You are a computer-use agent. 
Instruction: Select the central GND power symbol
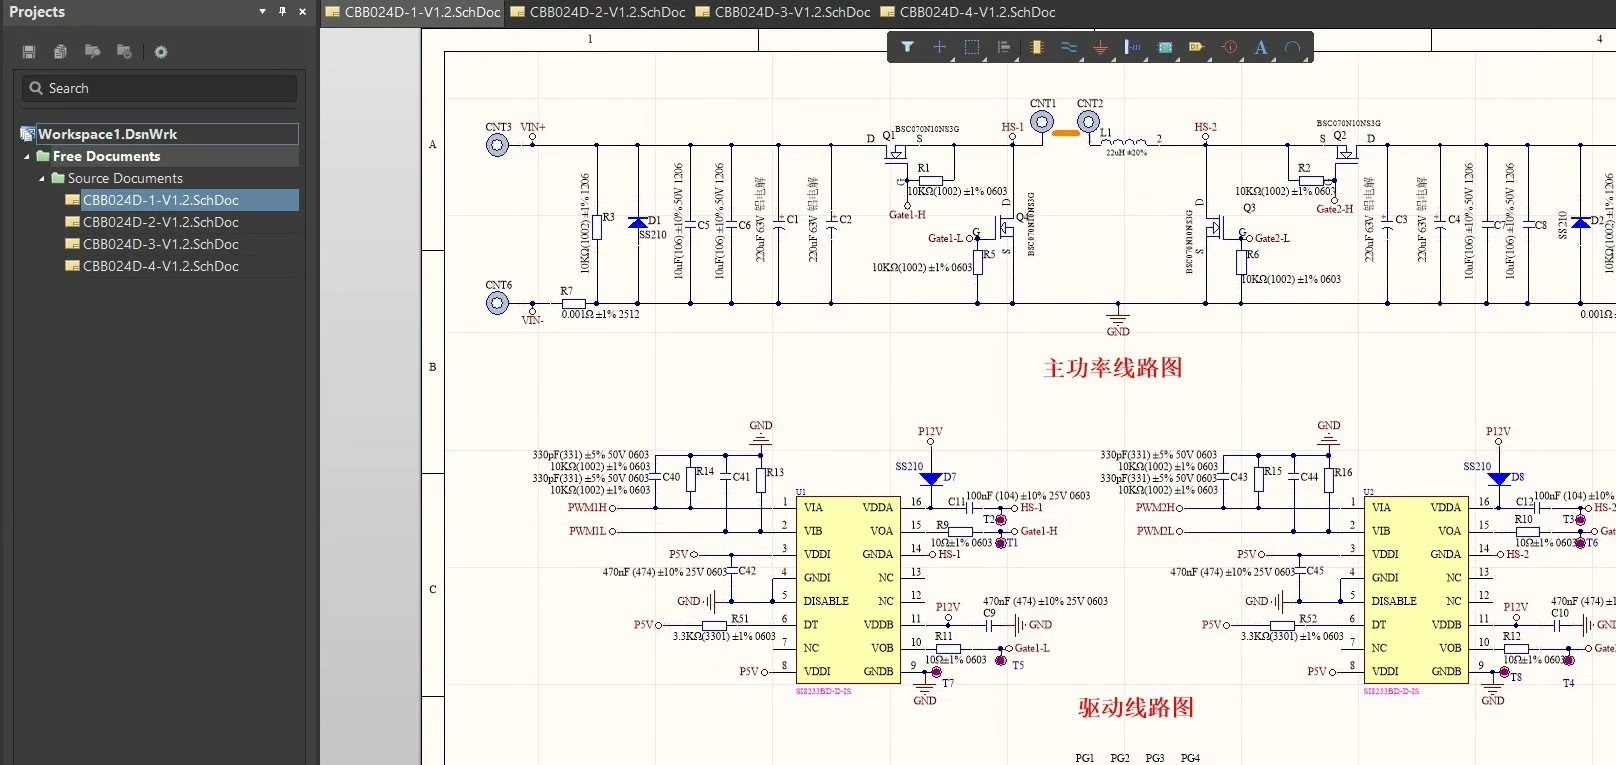pos(1118,320)
